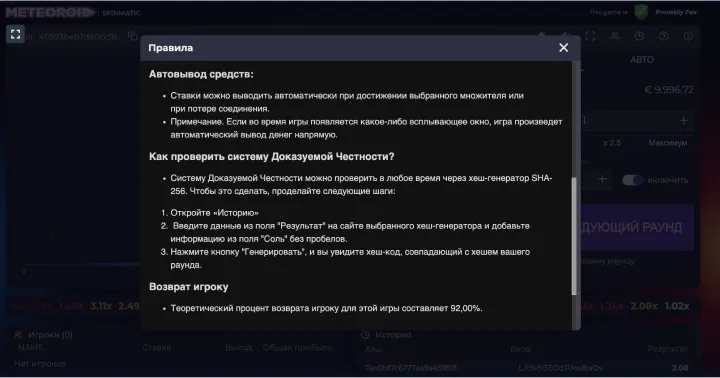Click the 'Автовывод средств:' heading
This screenshot has height=378, width=720.
point(201,74)
